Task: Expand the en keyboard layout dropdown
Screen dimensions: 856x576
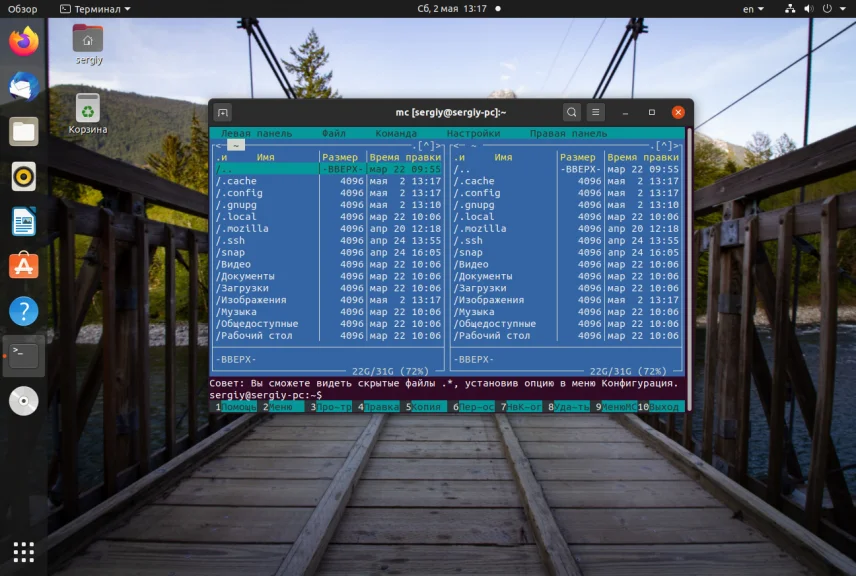Action: tap(752, 9)
